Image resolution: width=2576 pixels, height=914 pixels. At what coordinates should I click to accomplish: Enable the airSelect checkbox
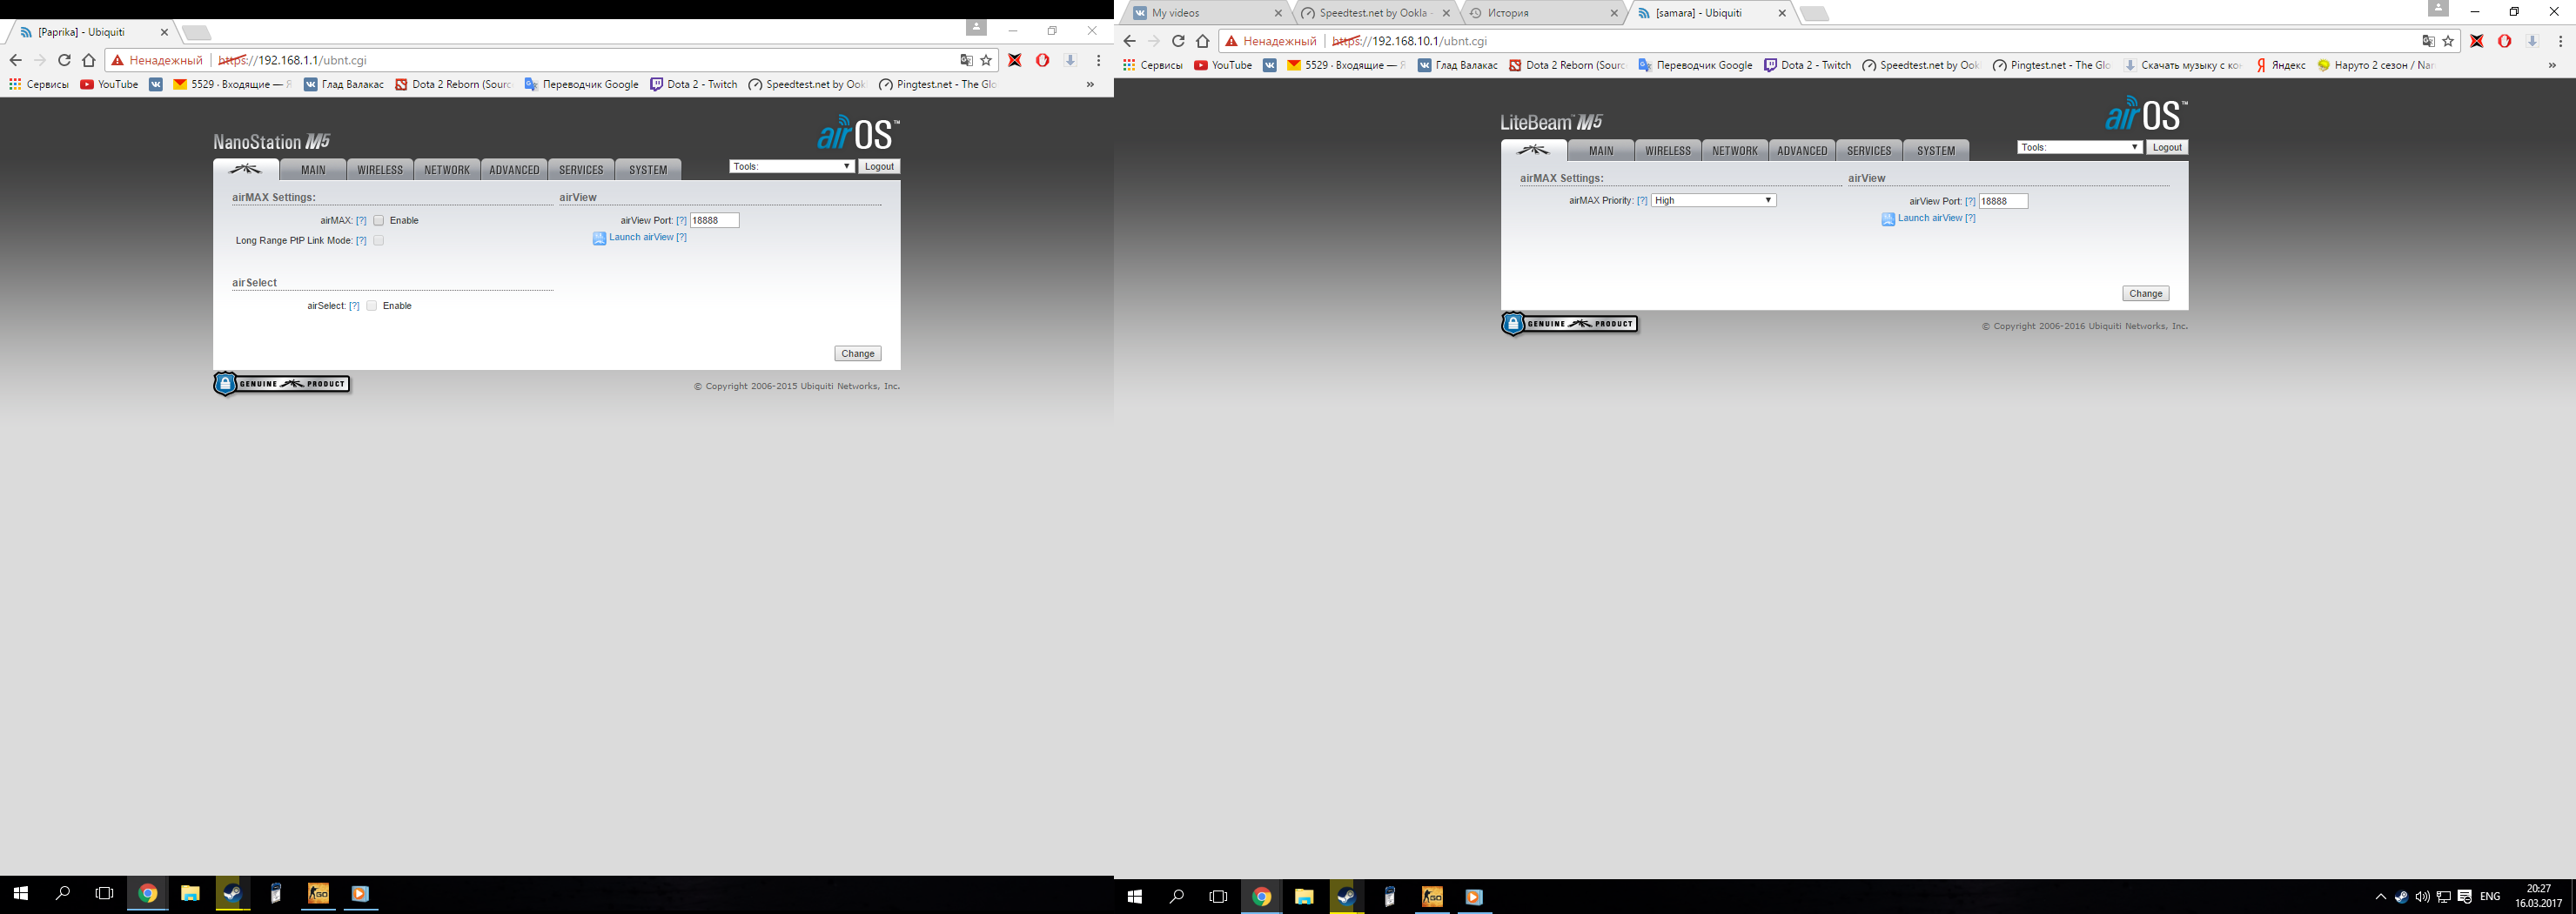pos(372,306)
